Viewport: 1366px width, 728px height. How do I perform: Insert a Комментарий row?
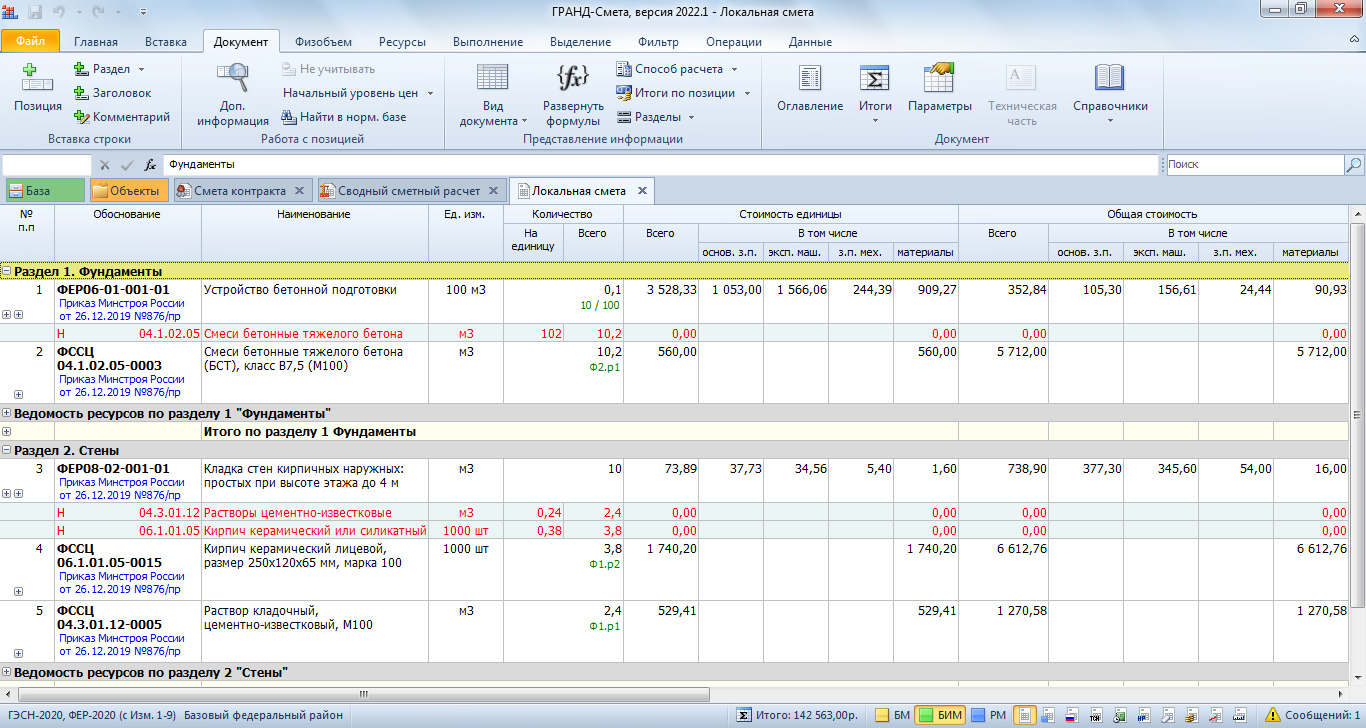121,117
